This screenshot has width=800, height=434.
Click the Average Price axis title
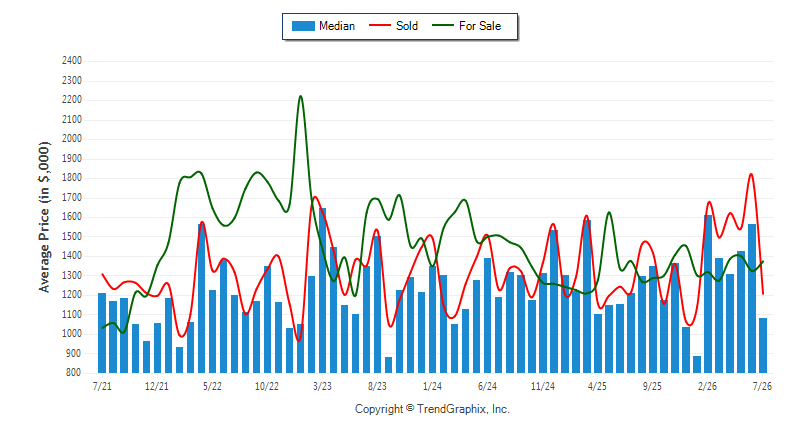pos(45,217)
